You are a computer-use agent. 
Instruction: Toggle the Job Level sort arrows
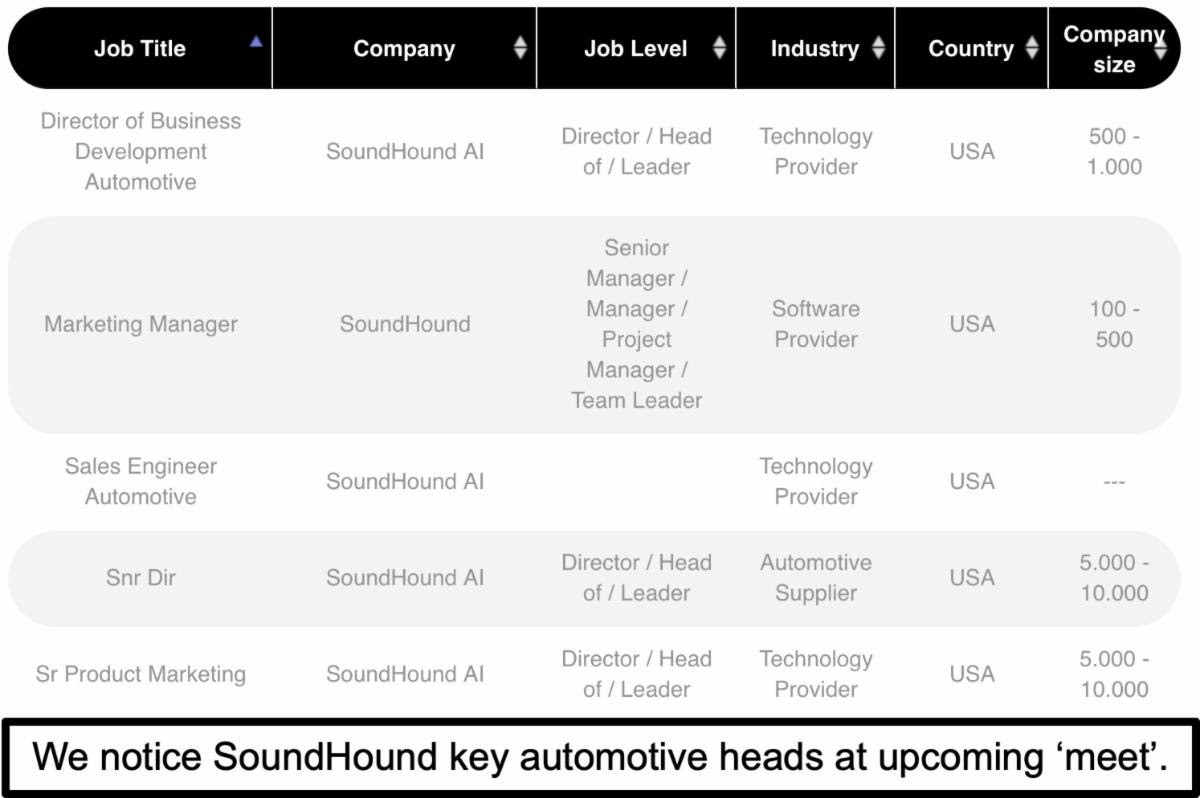[719, 48]
